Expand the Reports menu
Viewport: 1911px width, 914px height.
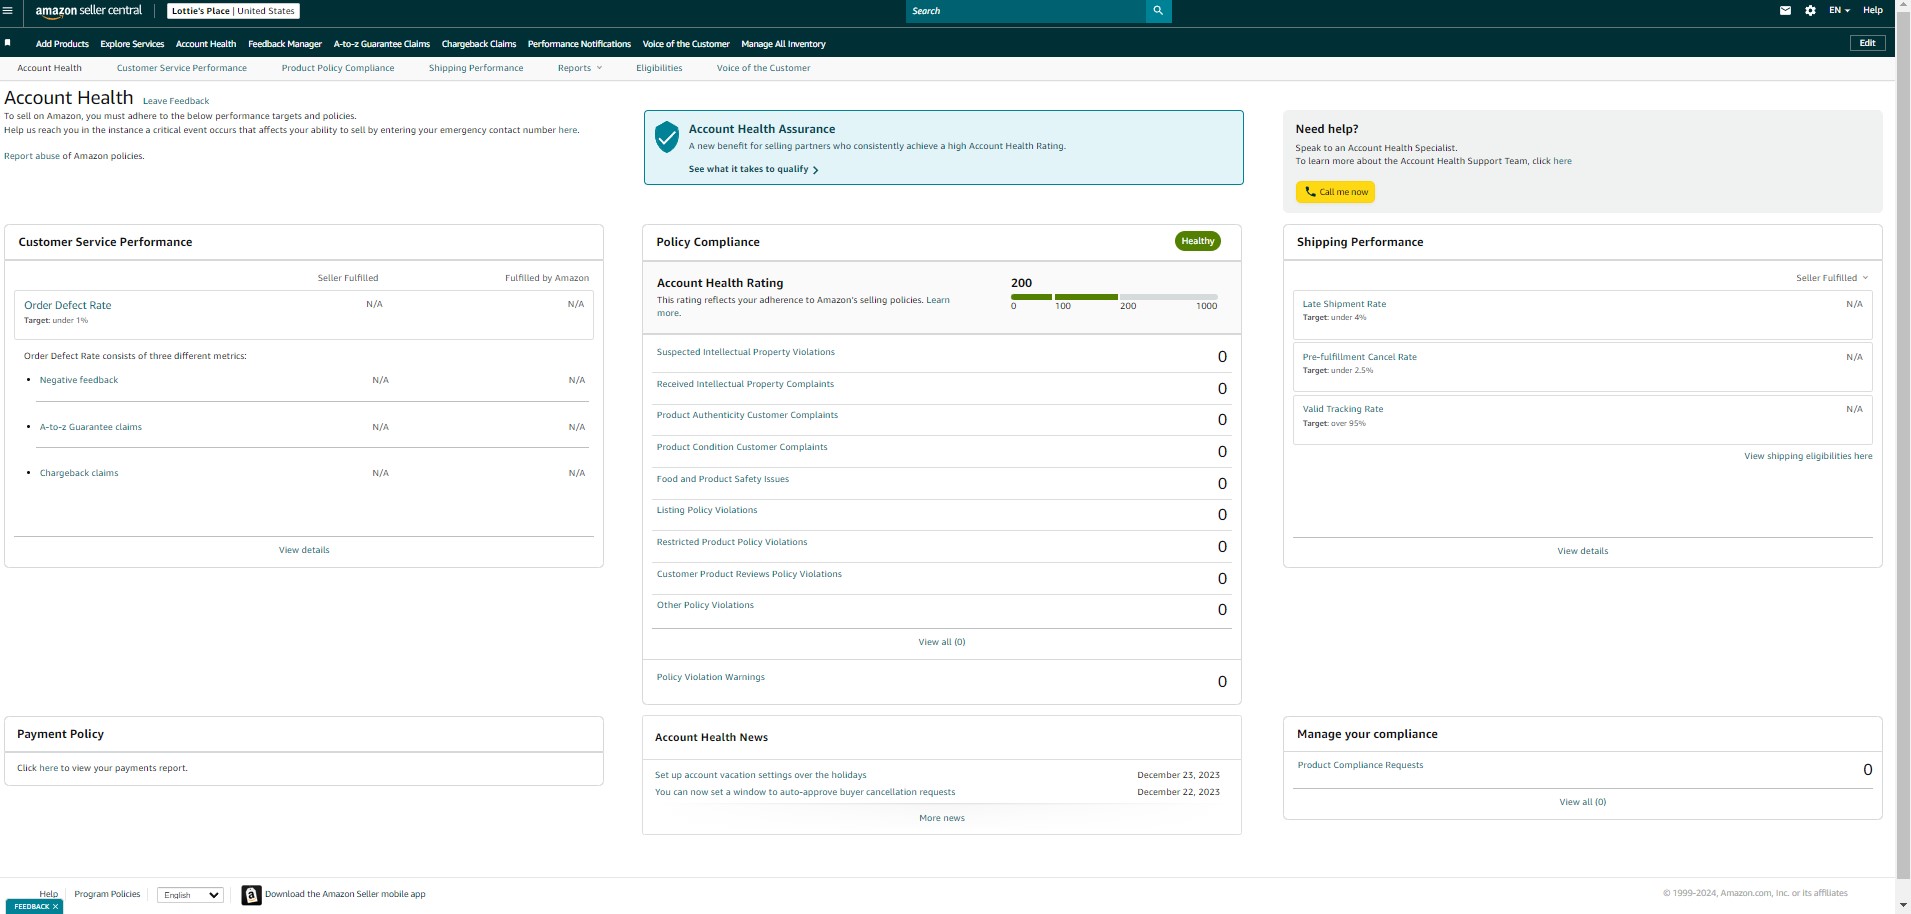pos(580,68)
